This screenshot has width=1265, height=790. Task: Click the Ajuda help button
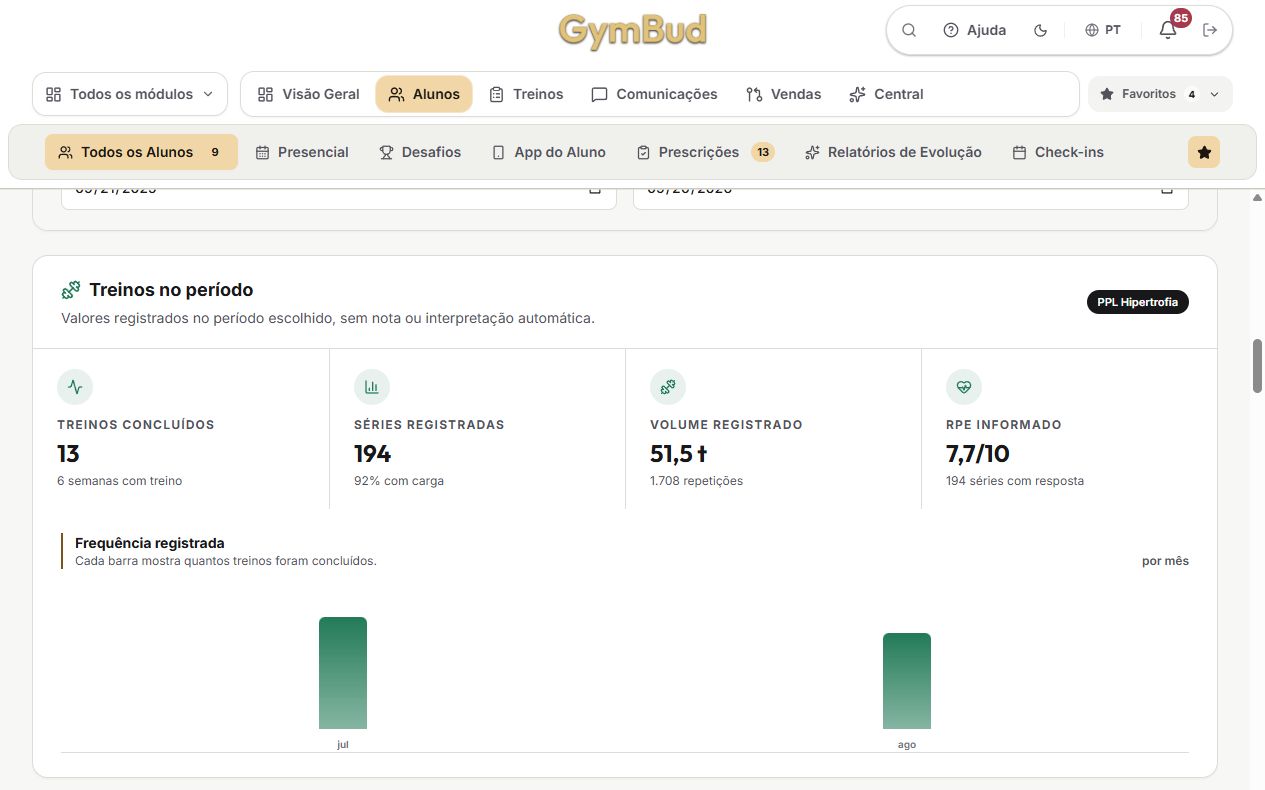(x=975, y=30)
